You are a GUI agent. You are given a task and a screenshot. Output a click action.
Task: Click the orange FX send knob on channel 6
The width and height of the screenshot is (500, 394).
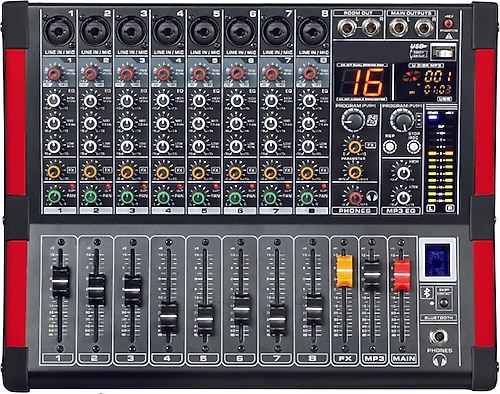point(235,173)
